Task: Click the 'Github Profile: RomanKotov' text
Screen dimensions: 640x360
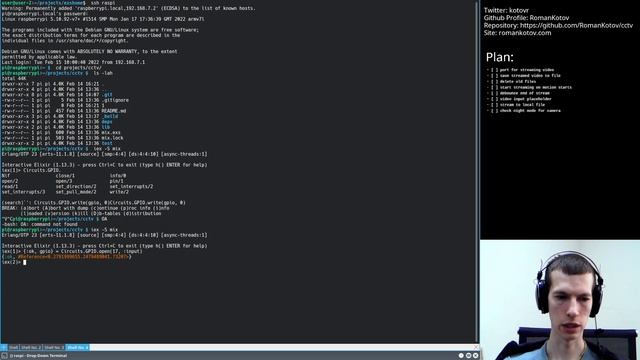Action: 527,18
